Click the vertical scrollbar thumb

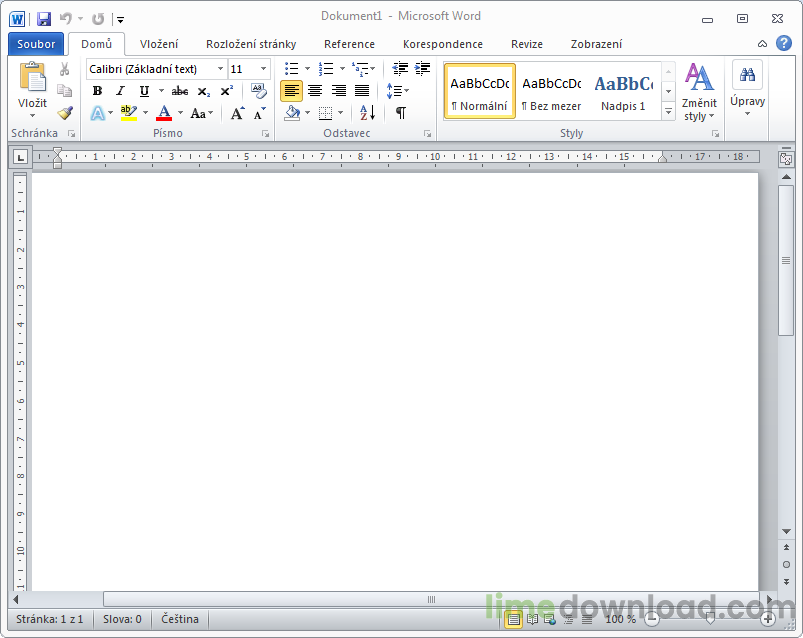coord(786,261)
